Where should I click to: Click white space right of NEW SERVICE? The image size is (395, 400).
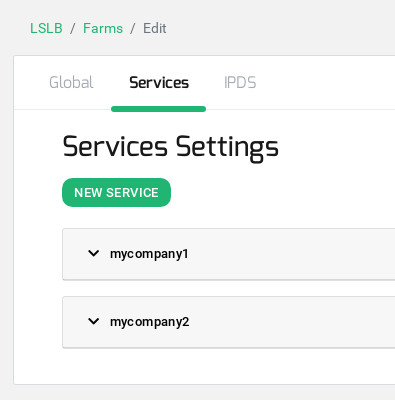click(x=283, y=193)
